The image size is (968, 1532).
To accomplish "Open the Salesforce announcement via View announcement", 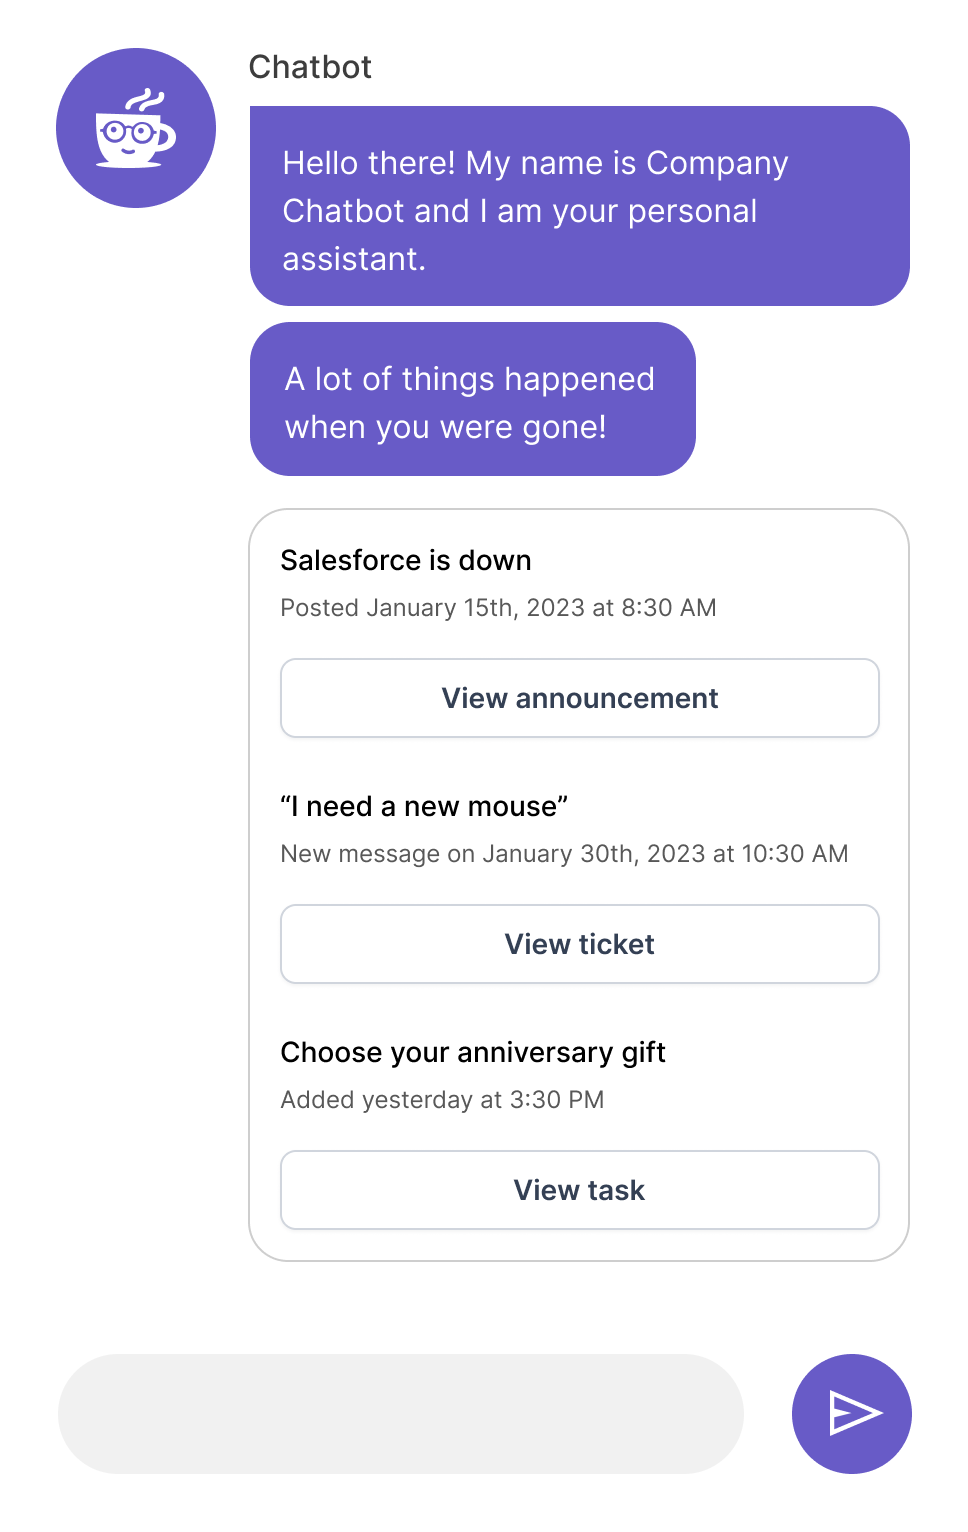I will (x=580, y=698).
